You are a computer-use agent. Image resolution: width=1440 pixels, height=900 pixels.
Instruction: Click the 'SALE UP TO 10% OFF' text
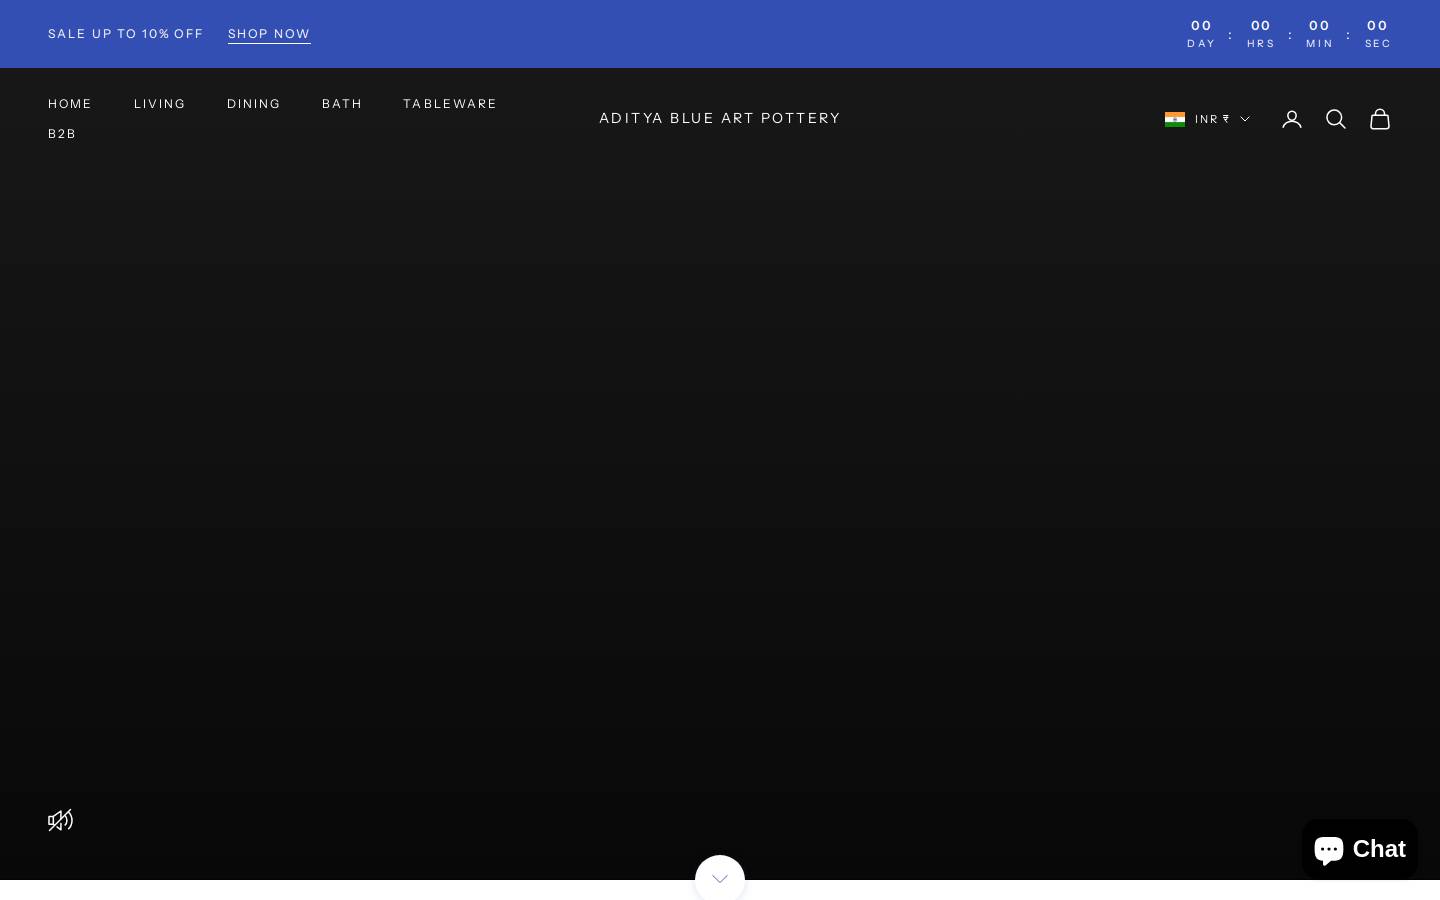(x=126, y=34)
